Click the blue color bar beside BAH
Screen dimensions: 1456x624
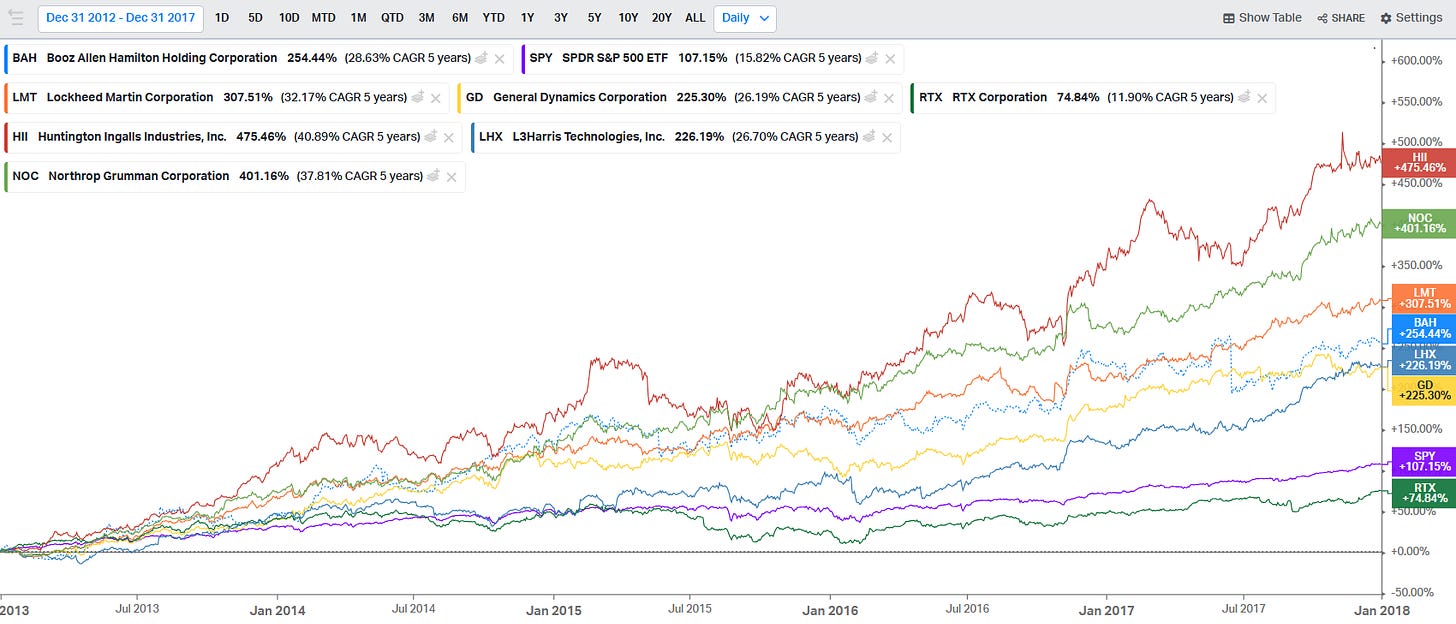[6, 58]
